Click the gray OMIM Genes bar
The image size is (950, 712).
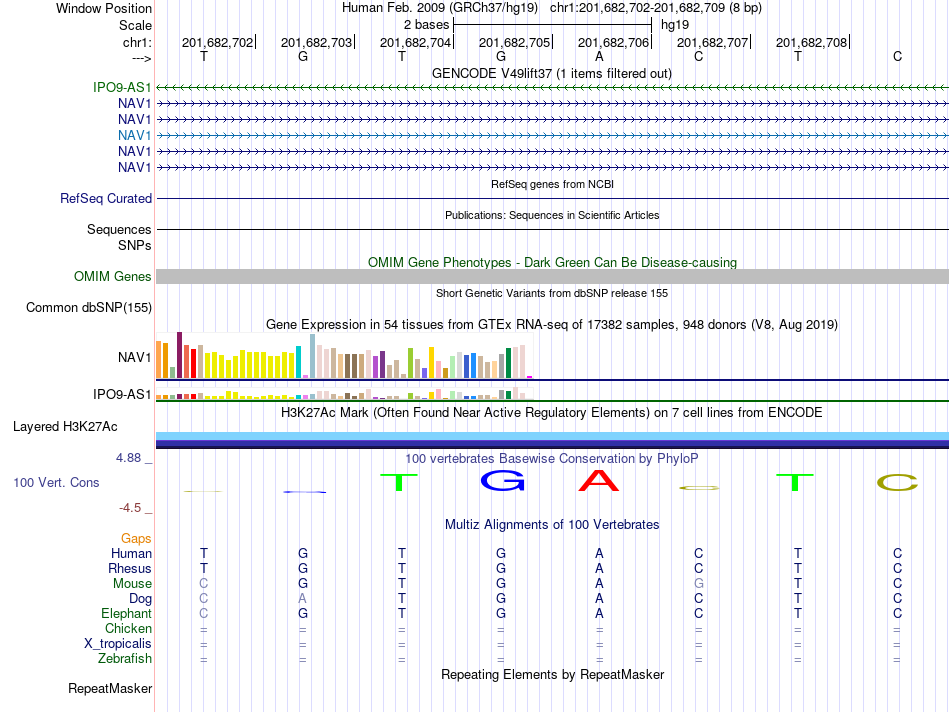552,276
